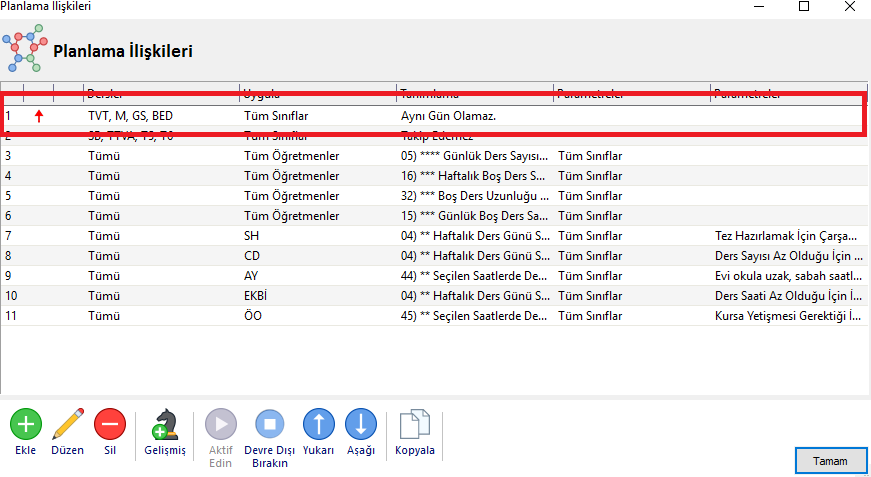
Task: Click EKBİ teacher cell in row 10
Action: pyautogui.click(x=256, y=296)
